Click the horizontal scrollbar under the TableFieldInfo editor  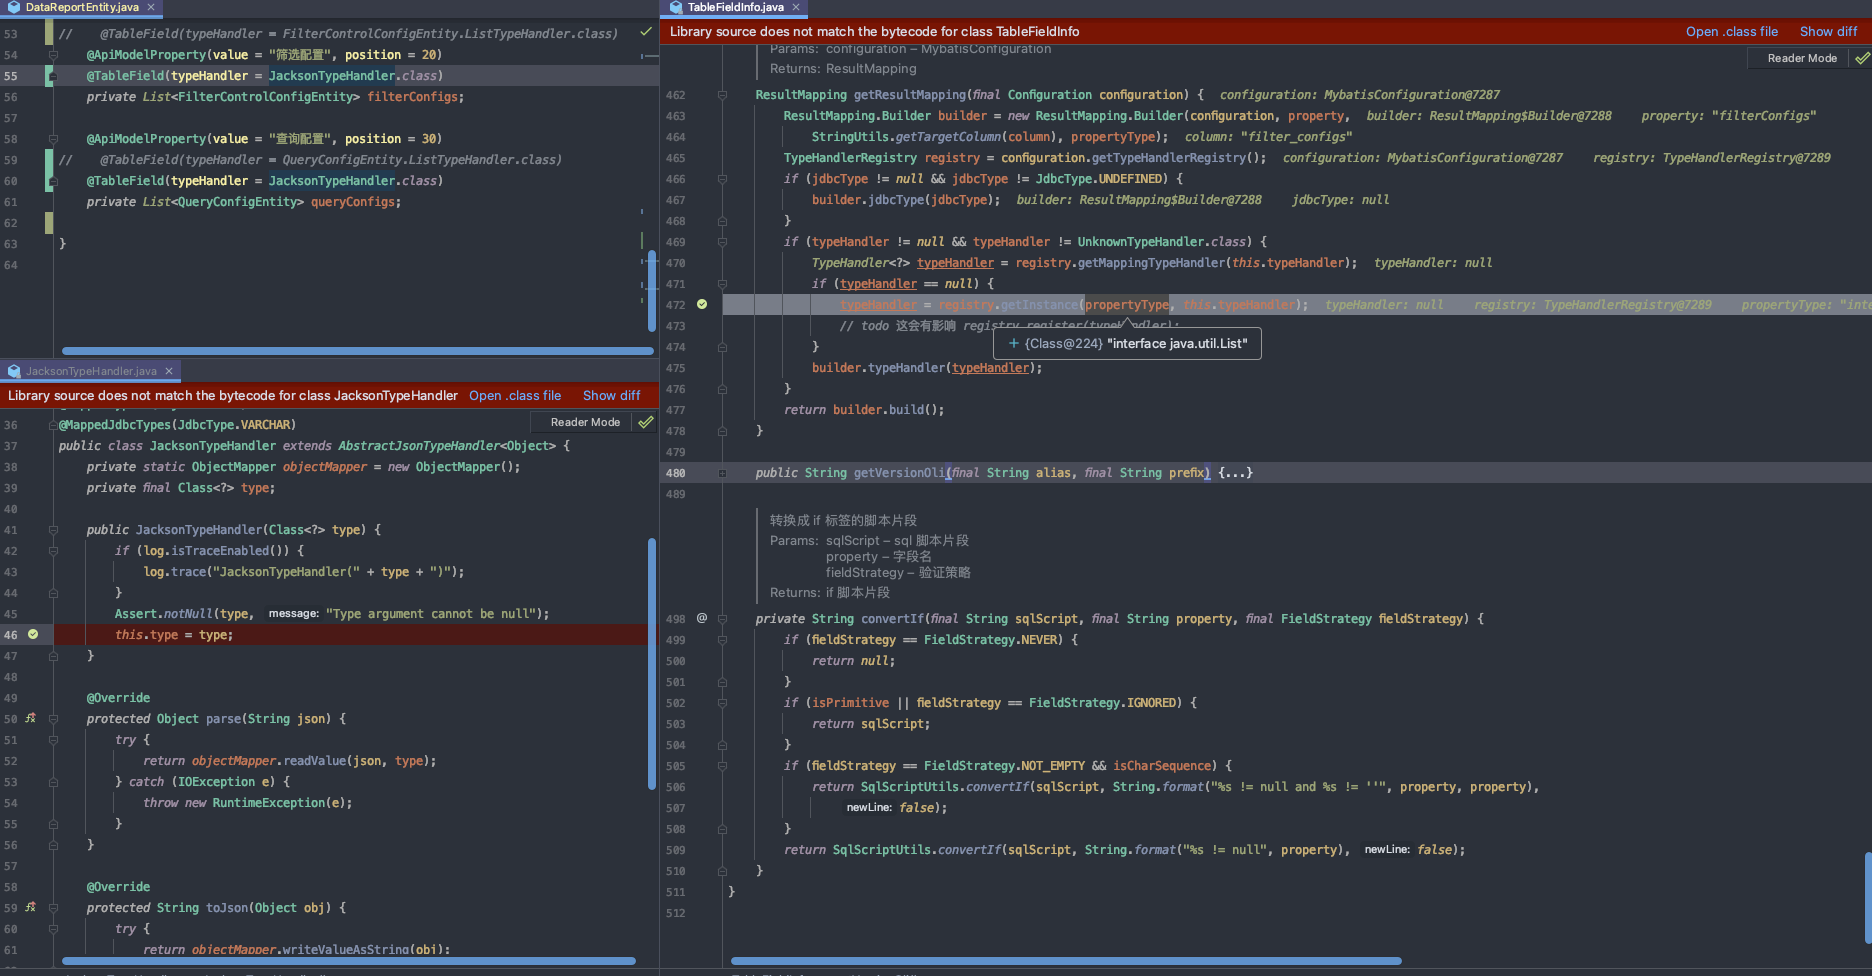click(1066, 961)
